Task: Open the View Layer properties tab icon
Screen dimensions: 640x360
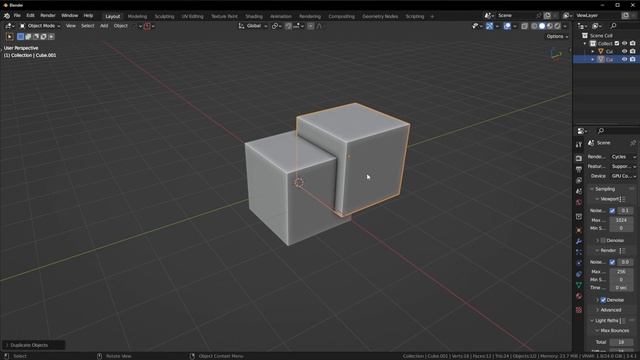Action: pyautogui.click(x=579, y=180)
